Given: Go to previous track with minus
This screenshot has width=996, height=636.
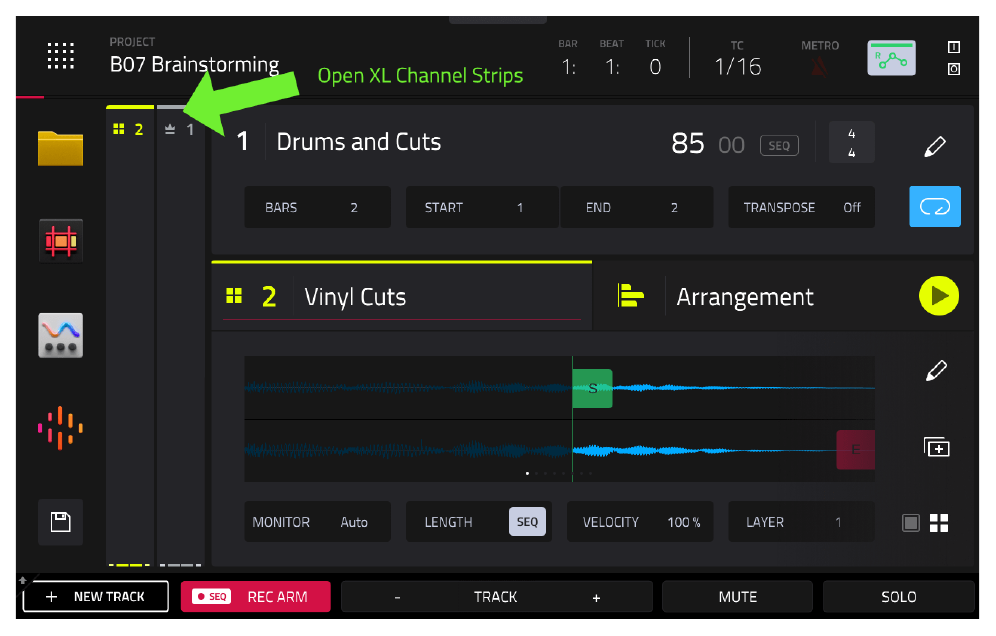Looking at the screenshot, I should [397, 597].
